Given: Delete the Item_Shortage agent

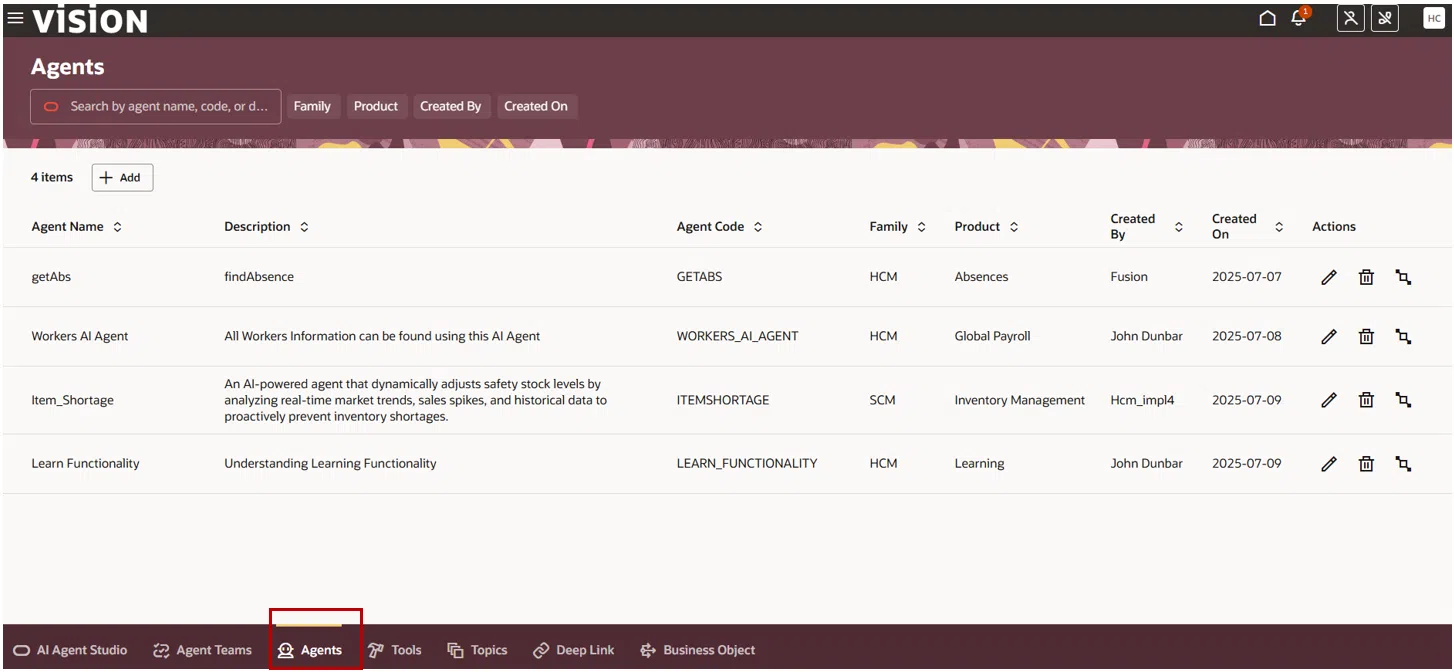Looking at the screenshot, I should click(x=1366, y=400).
